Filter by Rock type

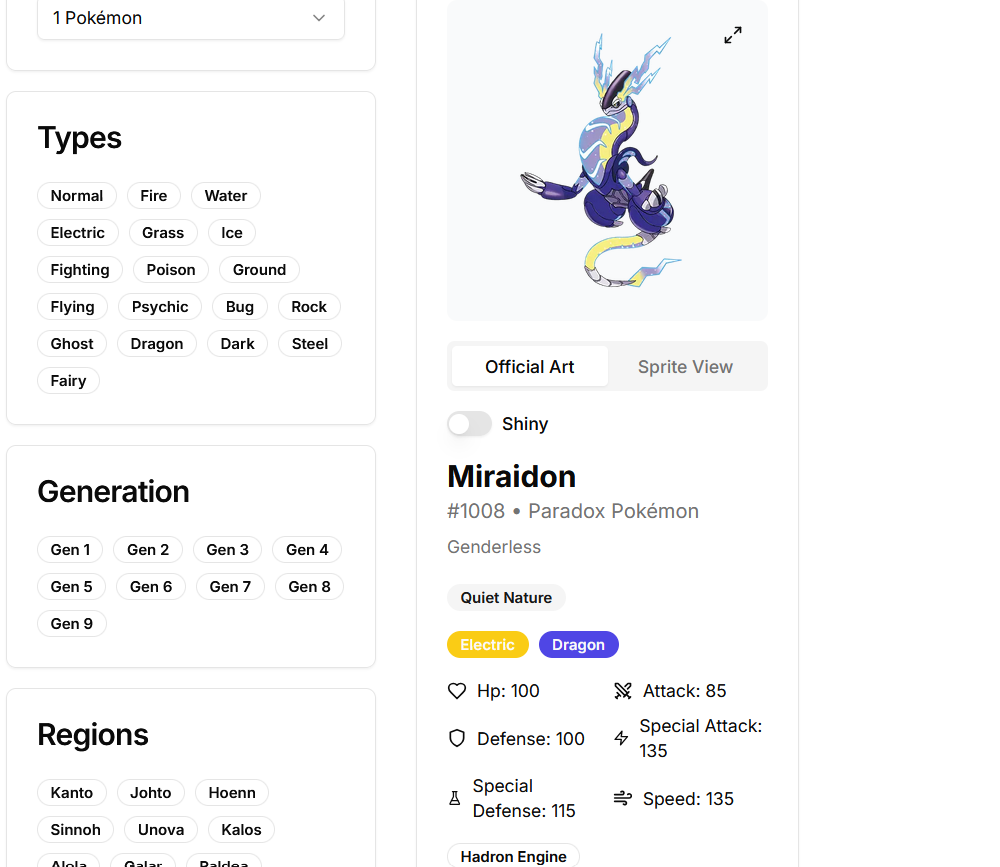[309, 307]
